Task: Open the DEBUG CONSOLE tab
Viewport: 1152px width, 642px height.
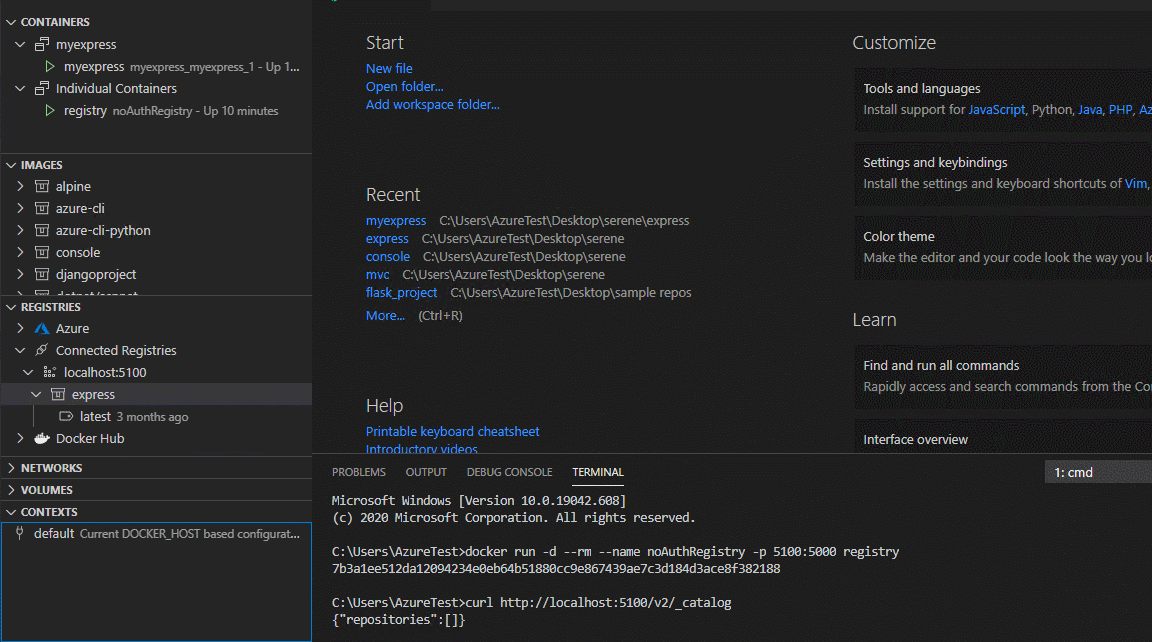Action: (509, 472)
